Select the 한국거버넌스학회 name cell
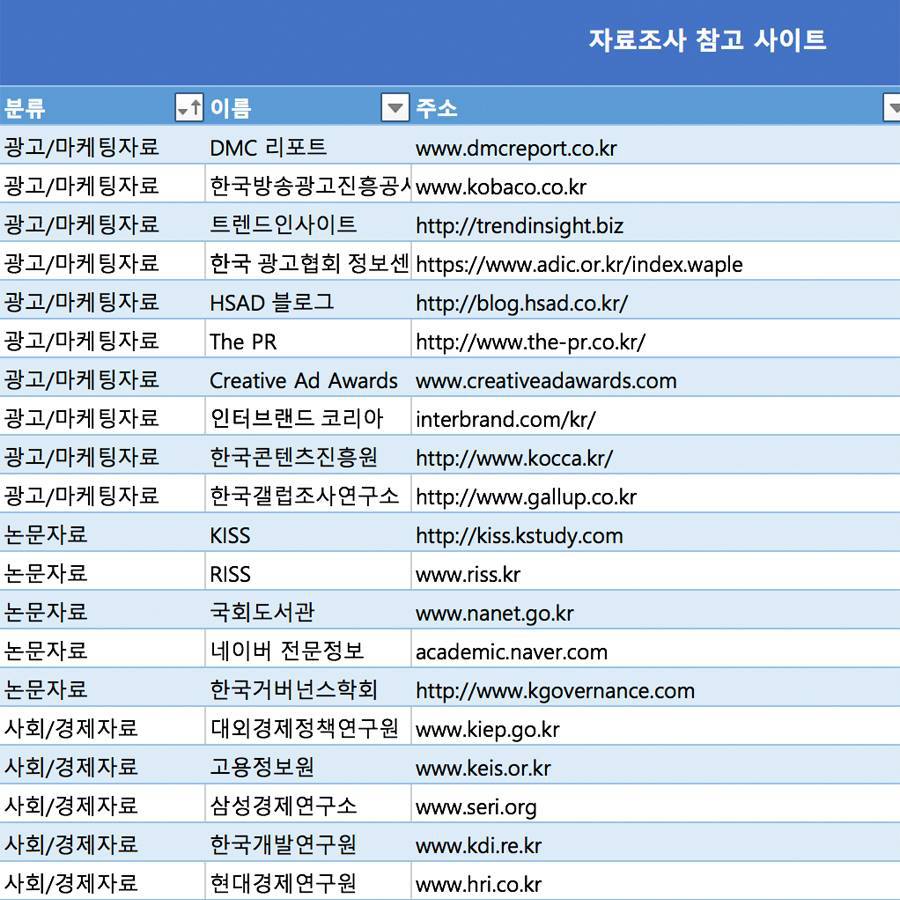The height and width of the screenshot is (900, 900). click(x=308, y=688)
